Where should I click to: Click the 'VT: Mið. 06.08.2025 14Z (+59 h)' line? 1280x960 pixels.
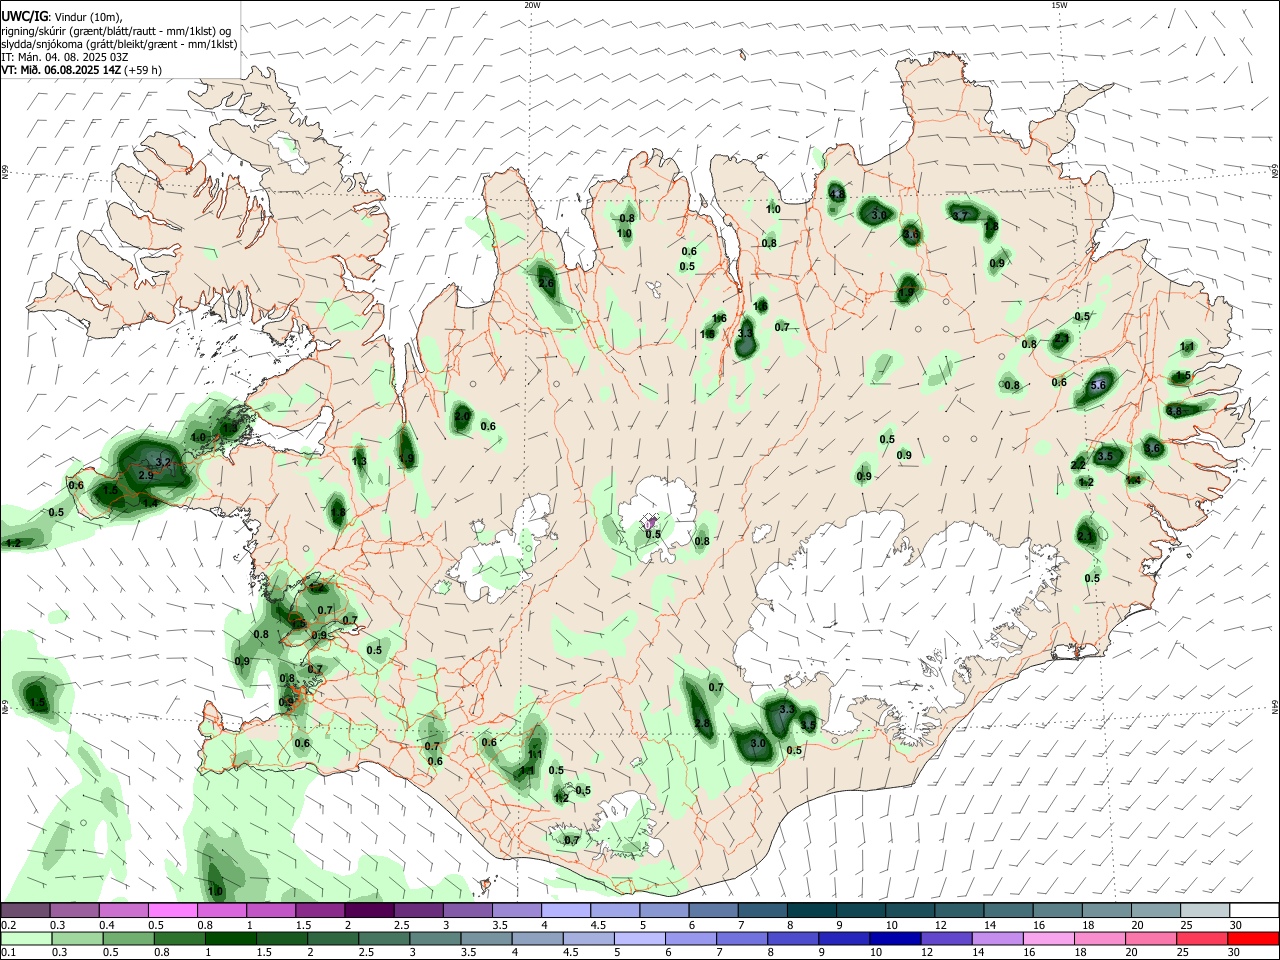click(81, 70)
